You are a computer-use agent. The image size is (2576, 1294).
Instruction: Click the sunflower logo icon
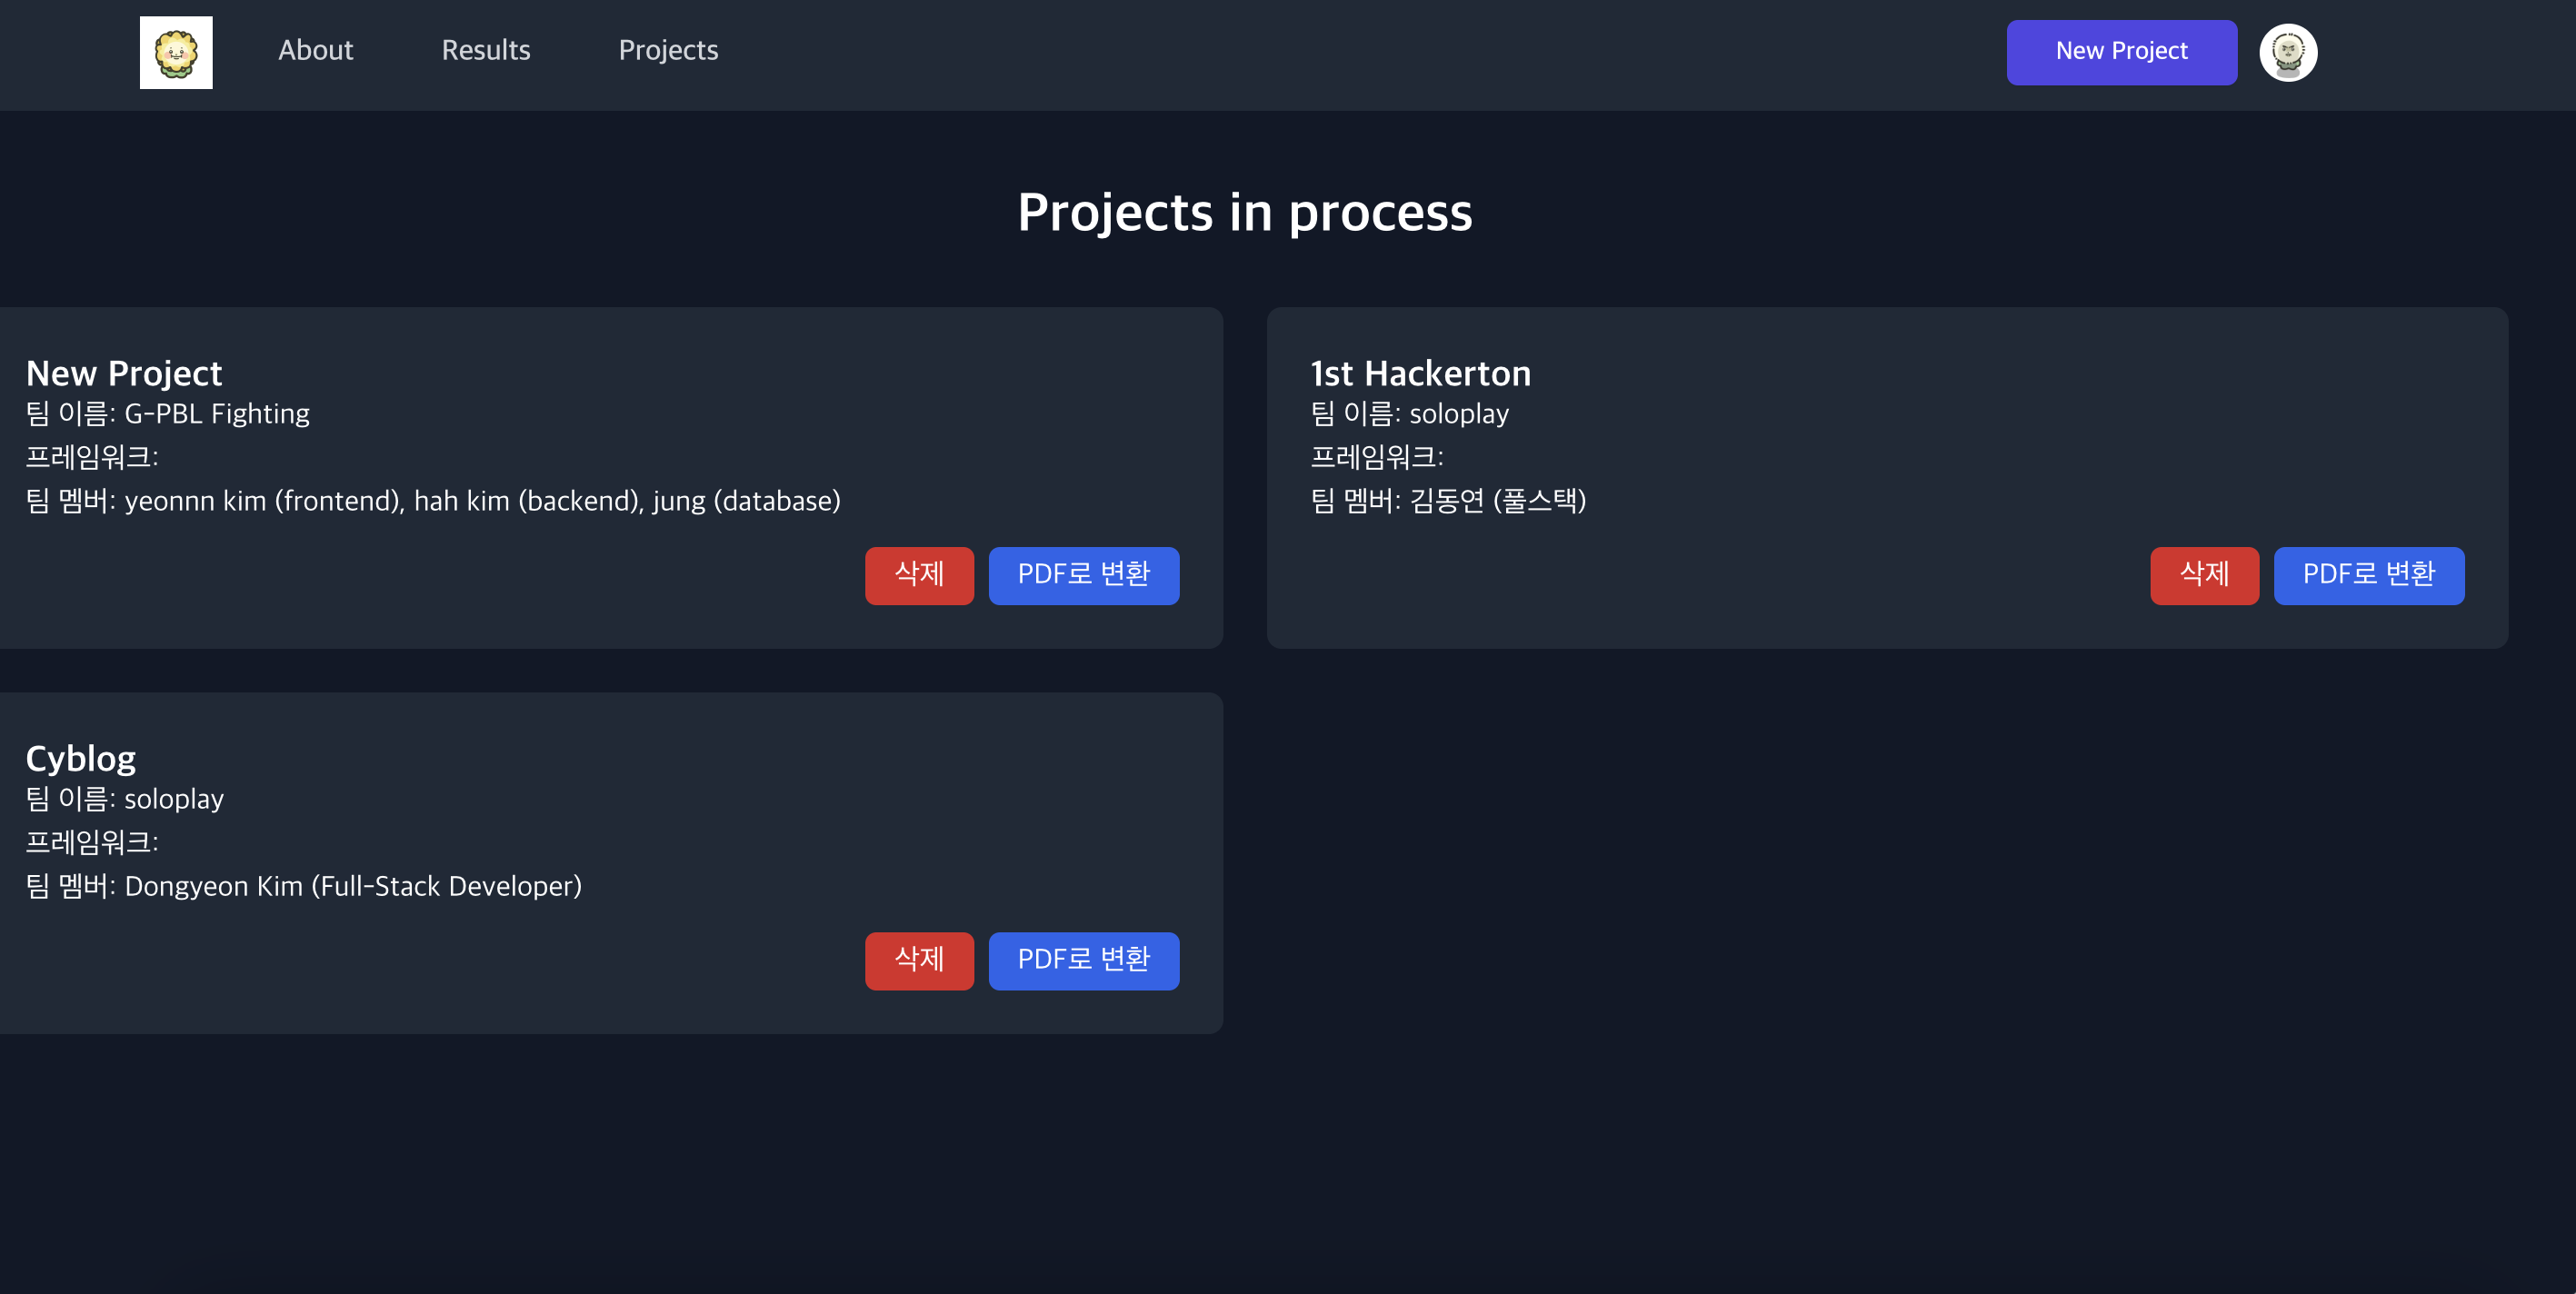tap(176, 52)
